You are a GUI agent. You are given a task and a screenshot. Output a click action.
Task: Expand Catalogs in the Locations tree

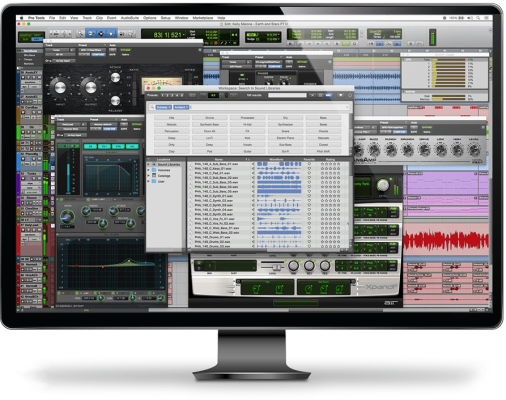point(149,176)
